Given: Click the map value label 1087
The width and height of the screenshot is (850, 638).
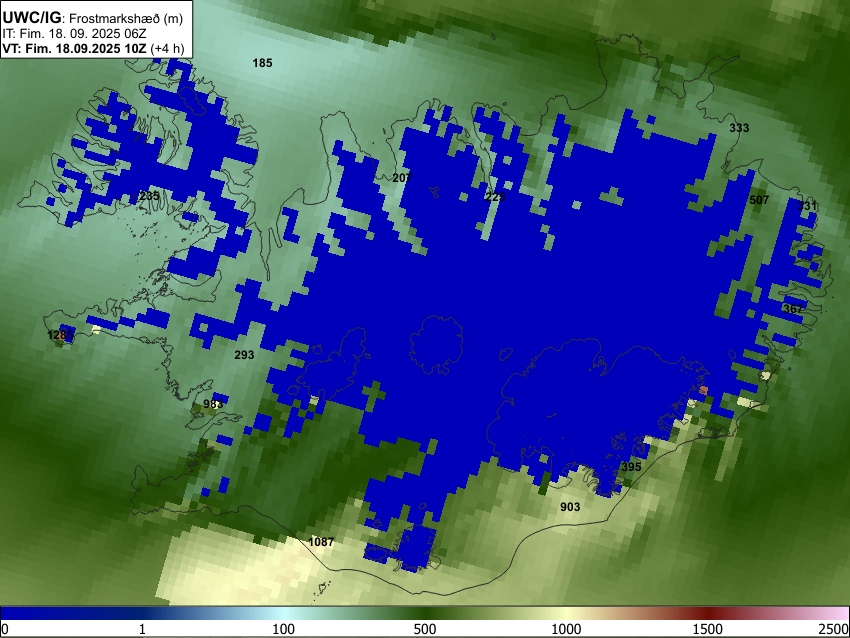Looking at the screenshot, I should click(x=321, y=542).
